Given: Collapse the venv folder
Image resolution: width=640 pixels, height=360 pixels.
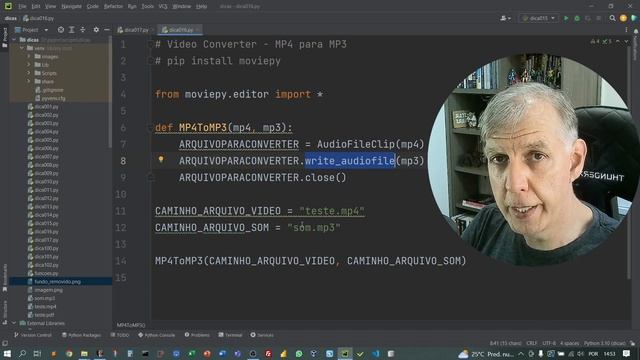Looking at the screenshot, I should coord(22,48).
